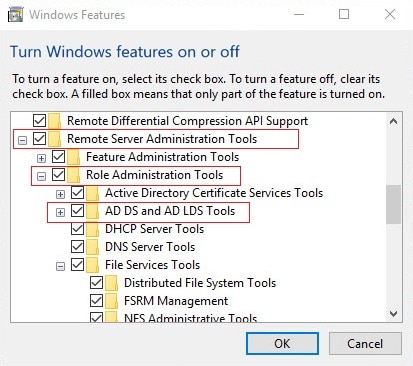Expand AD DS and AD LDS Tools node
413x366 pixels.
pos(60,212)
